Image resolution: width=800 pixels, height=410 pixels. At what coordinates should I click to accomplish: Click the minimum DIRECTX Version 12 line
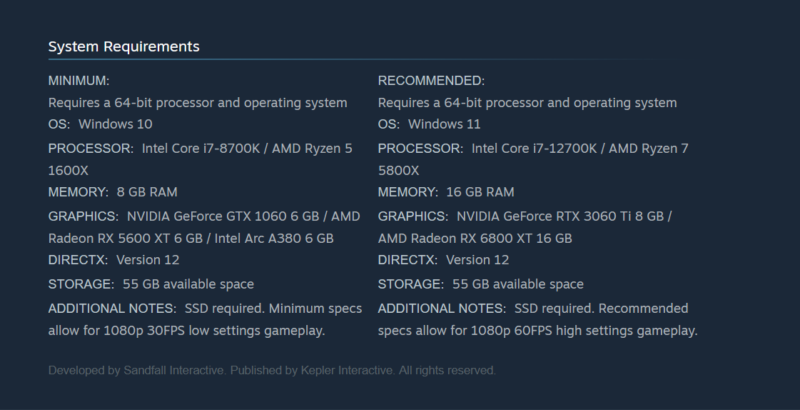(114, 260)
